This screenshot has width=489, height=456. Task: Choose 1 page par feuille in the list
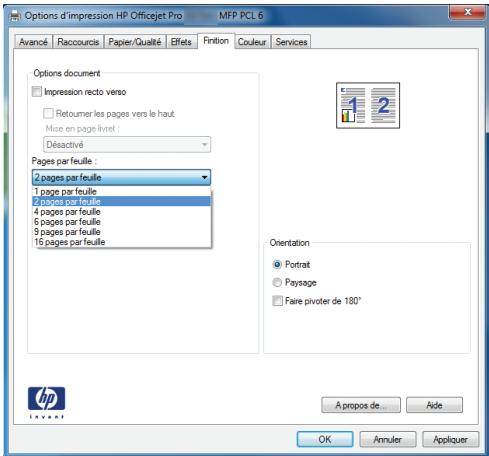click(122, 192)
